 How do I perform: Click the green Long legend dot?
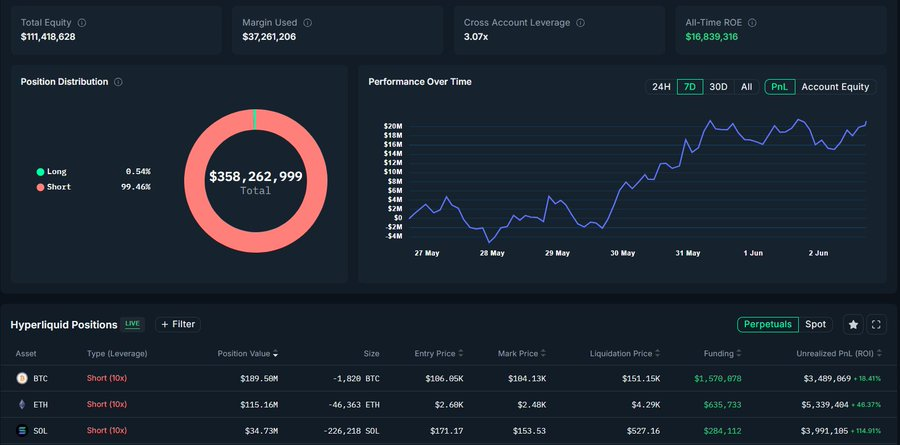pos(40,172)
